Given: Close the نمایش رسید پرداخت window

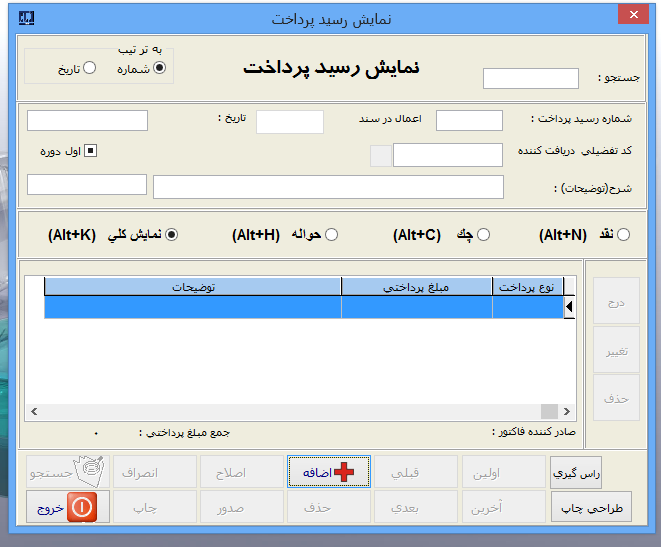Looking at the screenshot, I should (633, 14).
